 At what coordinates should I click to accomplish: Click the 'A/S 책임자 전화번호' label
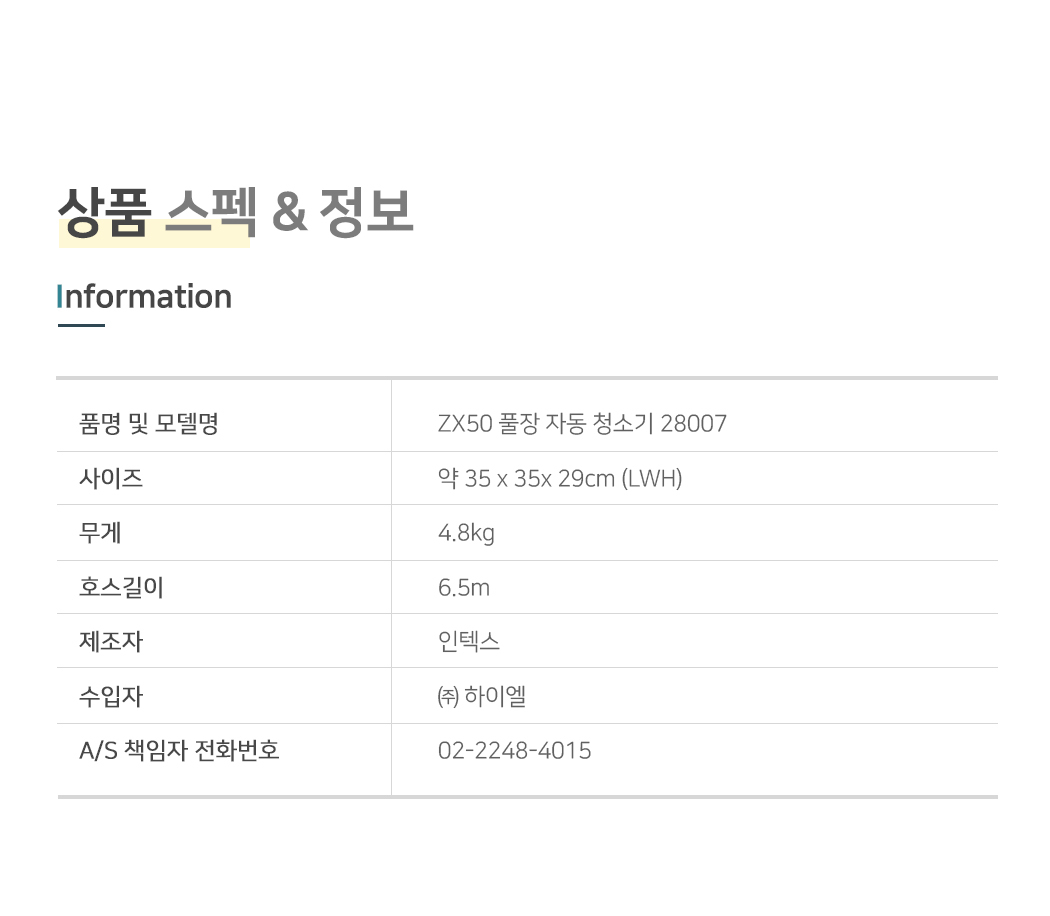click(179, 751)
